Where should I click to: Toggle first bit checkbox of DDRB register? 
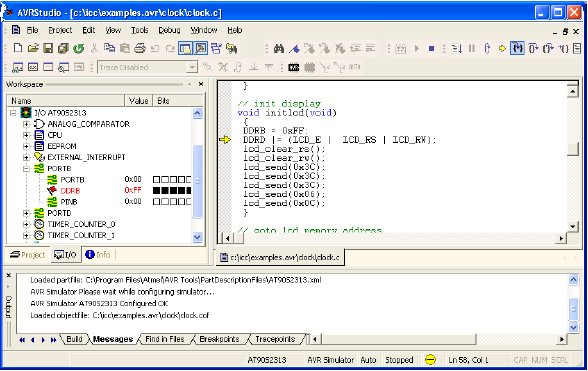(156, 191)
